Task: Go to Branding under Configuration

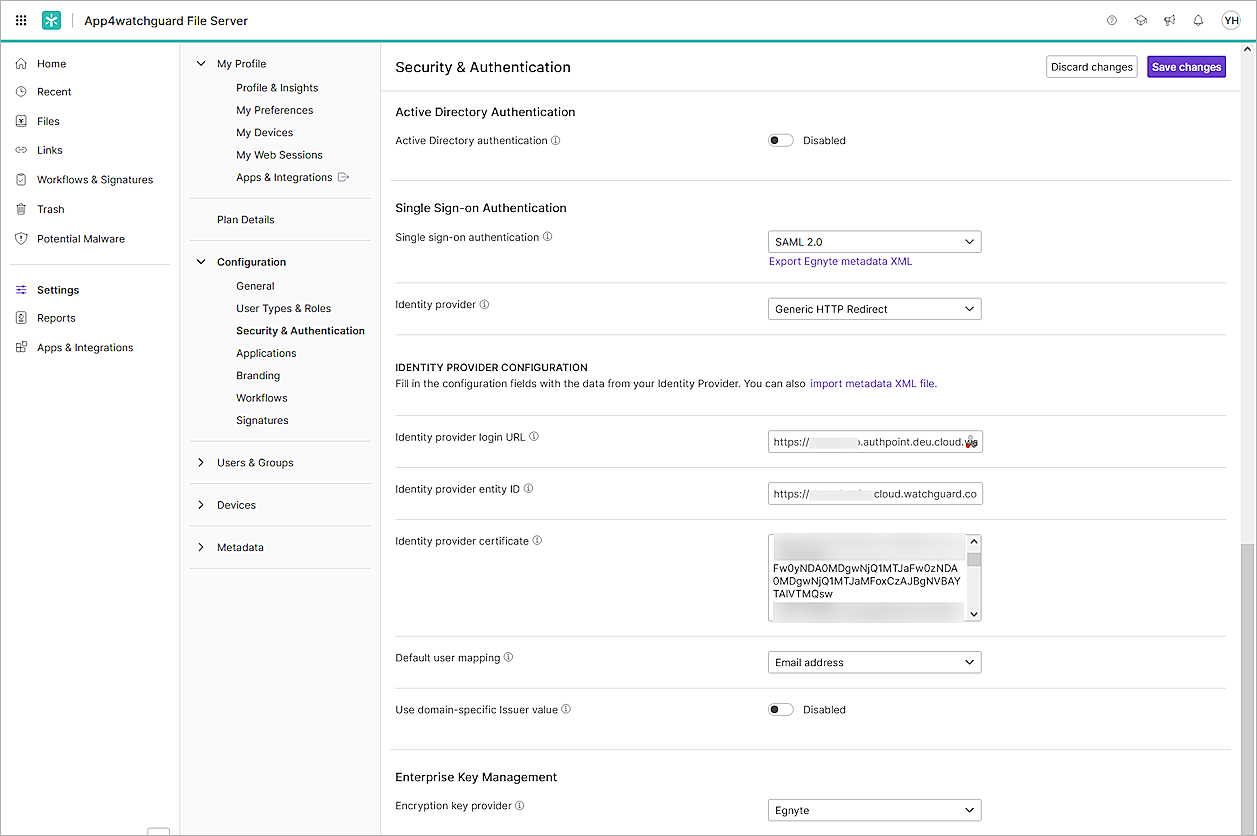Action: pos(258,376)
